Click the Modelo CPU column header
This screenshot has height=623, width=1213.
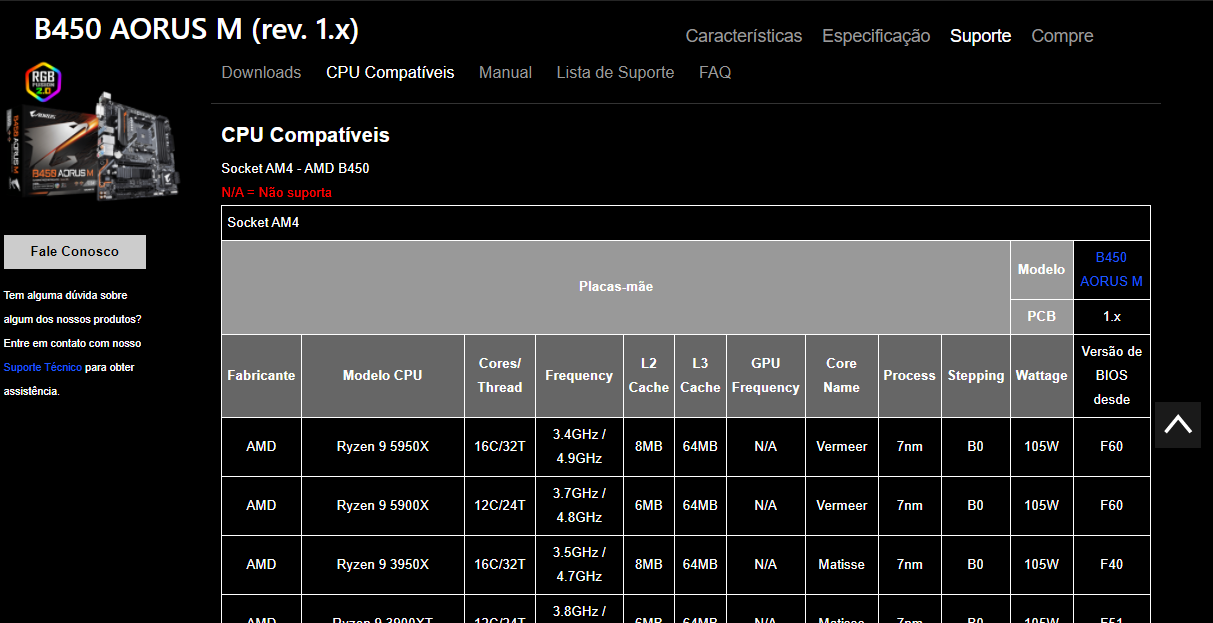(x=383, y=376)
